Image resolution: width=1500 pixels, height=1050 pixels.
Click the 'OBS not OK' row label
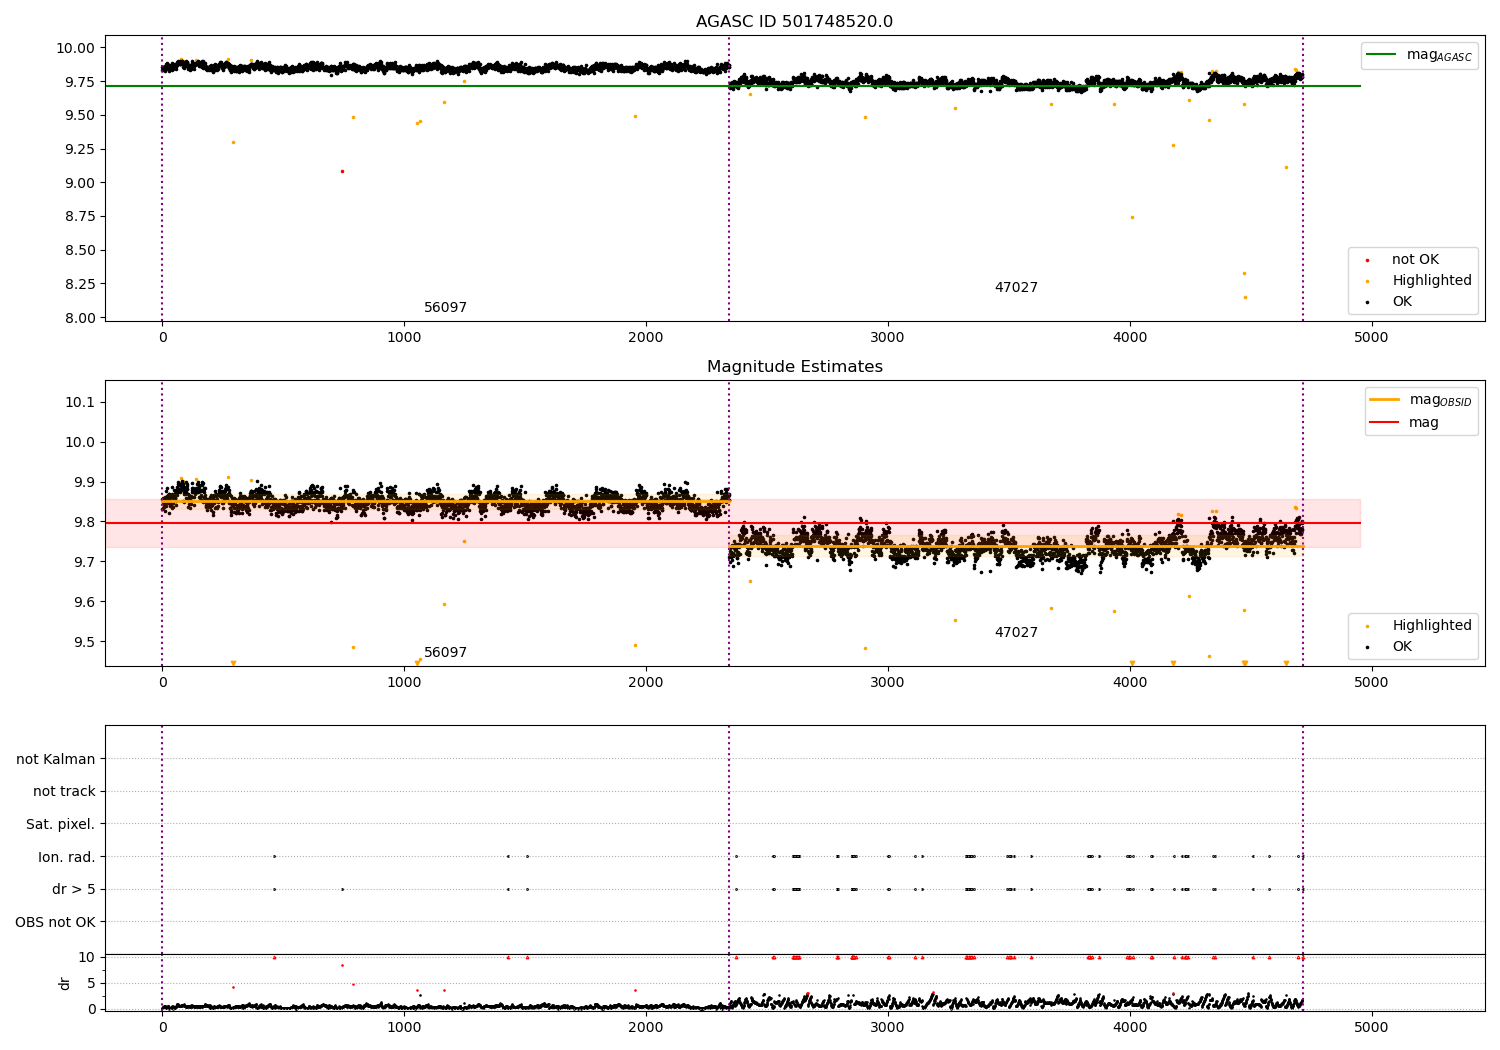(55, 922)
